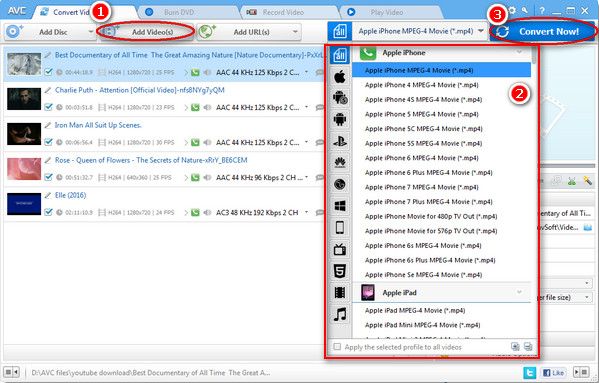Select the TV output category icon
Viewport: 599px width, 383px height.
[x=340, y=249]
